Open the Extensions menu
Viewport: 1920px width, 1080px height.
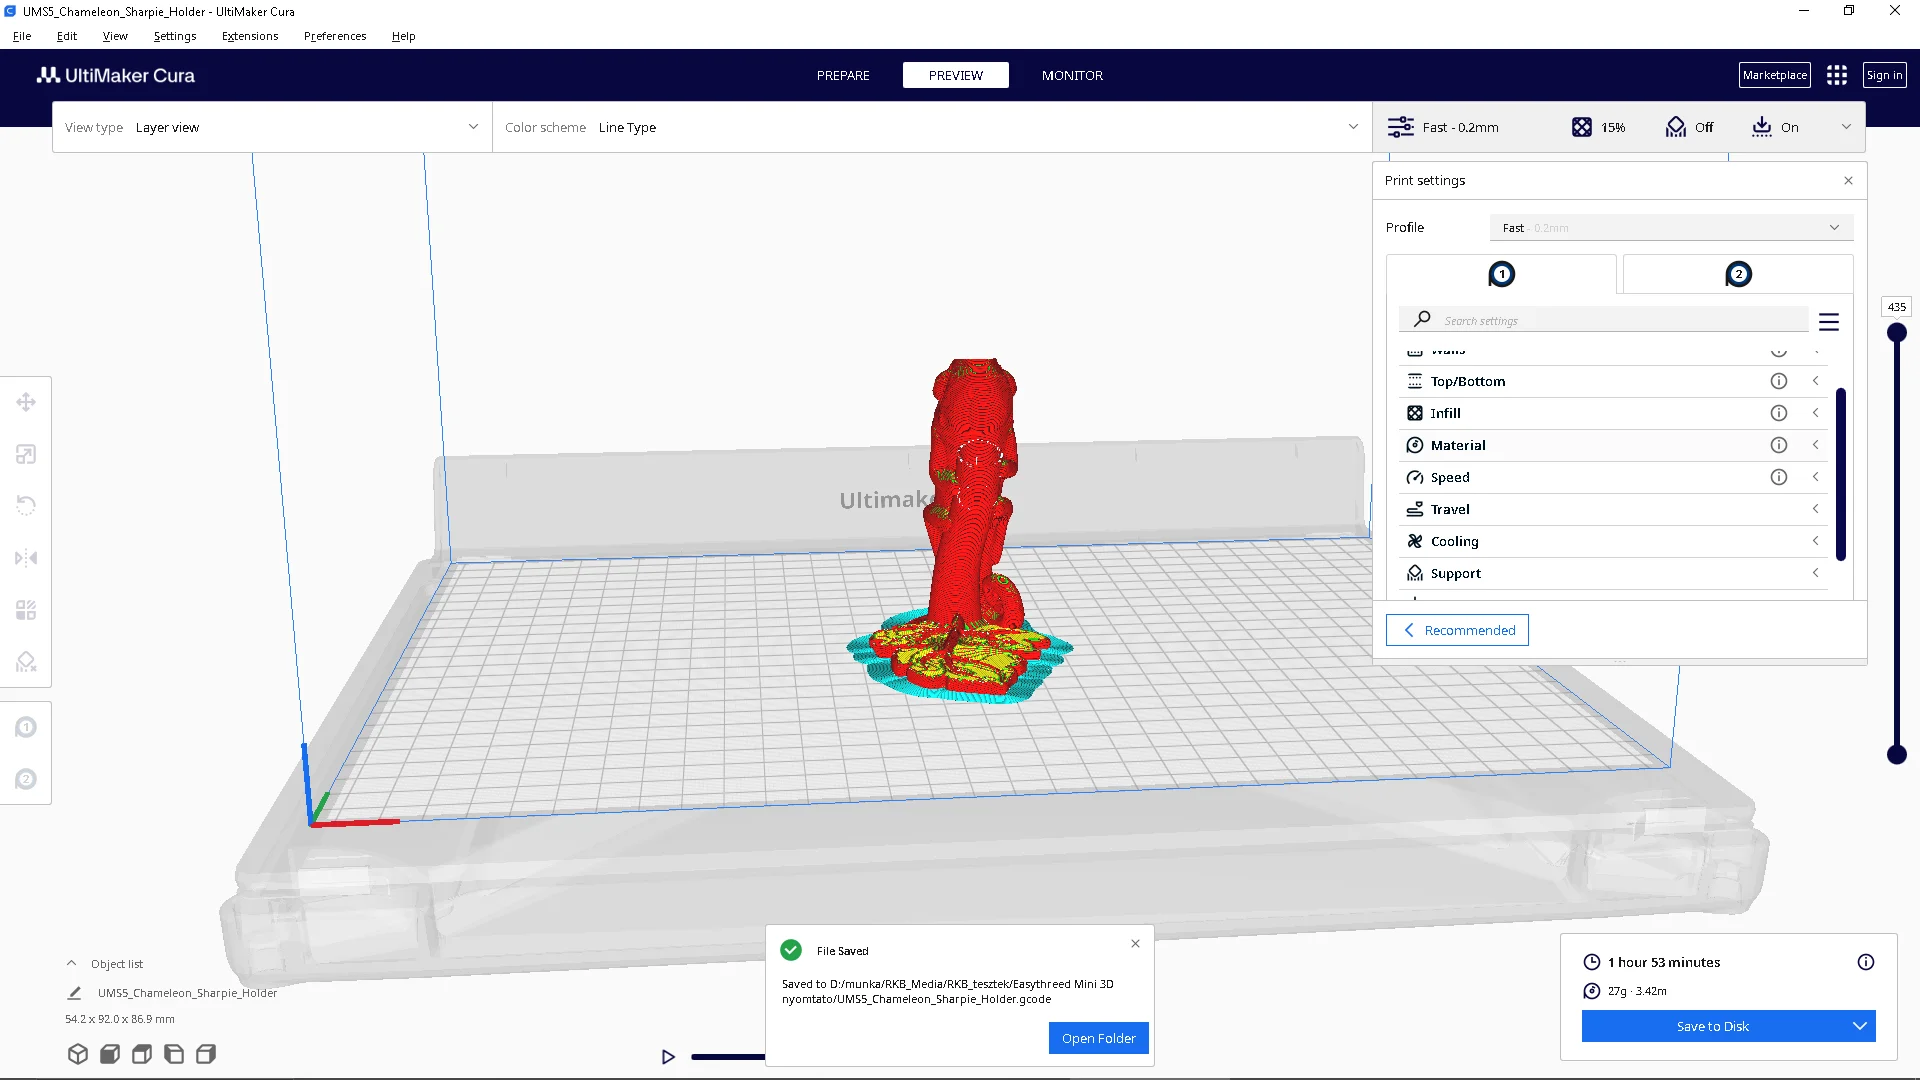pos(250,36)
